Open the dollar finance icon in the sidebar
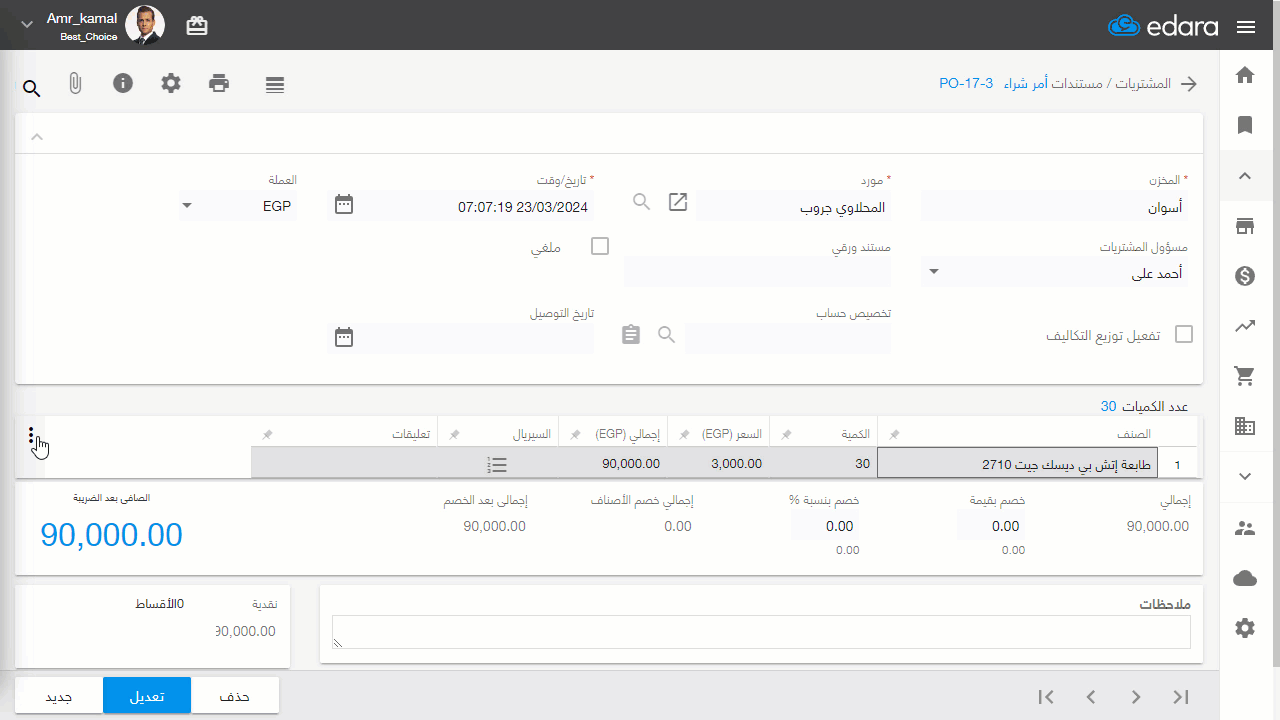Screen dimensions: 1280x720 click(x=1245, y=276)
